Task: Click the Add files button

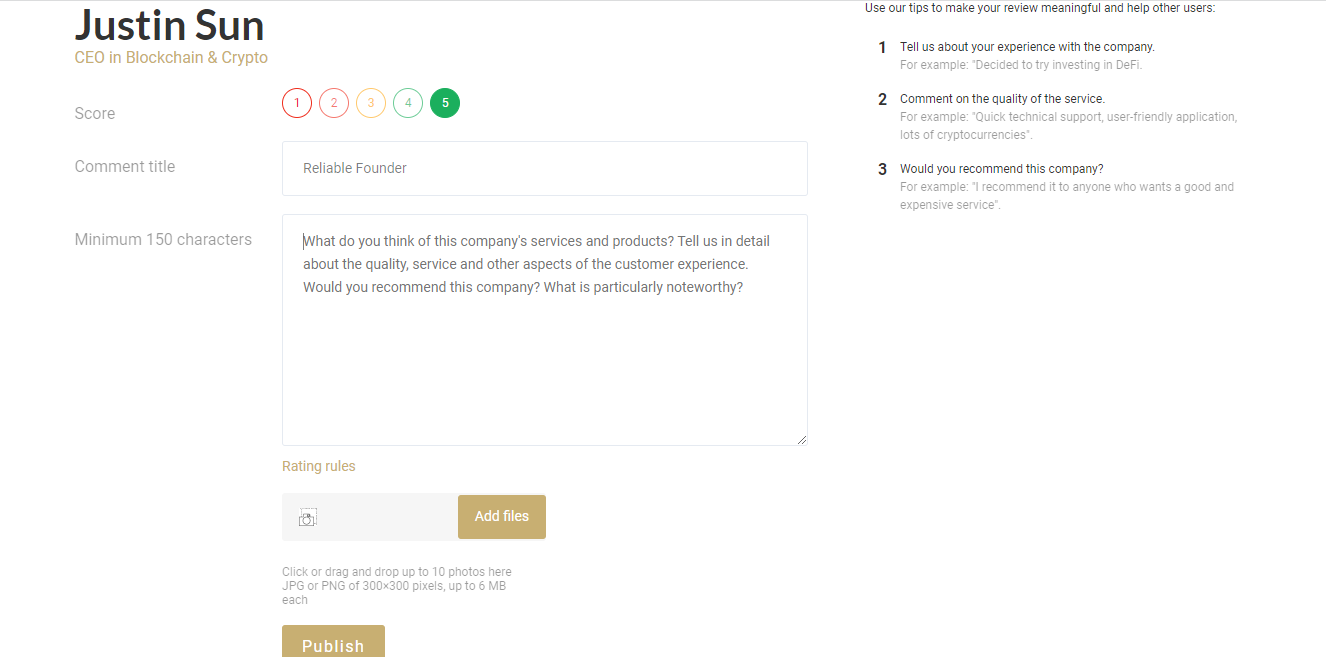Action: (501, 516)
